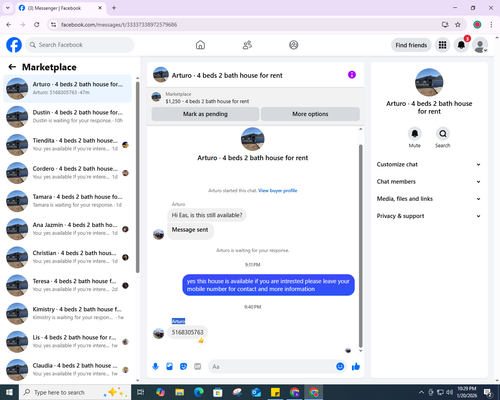The image size is (500, 400).
Task: Click the thumbs-up reaction on phone number message
Action: pos(201,340)
